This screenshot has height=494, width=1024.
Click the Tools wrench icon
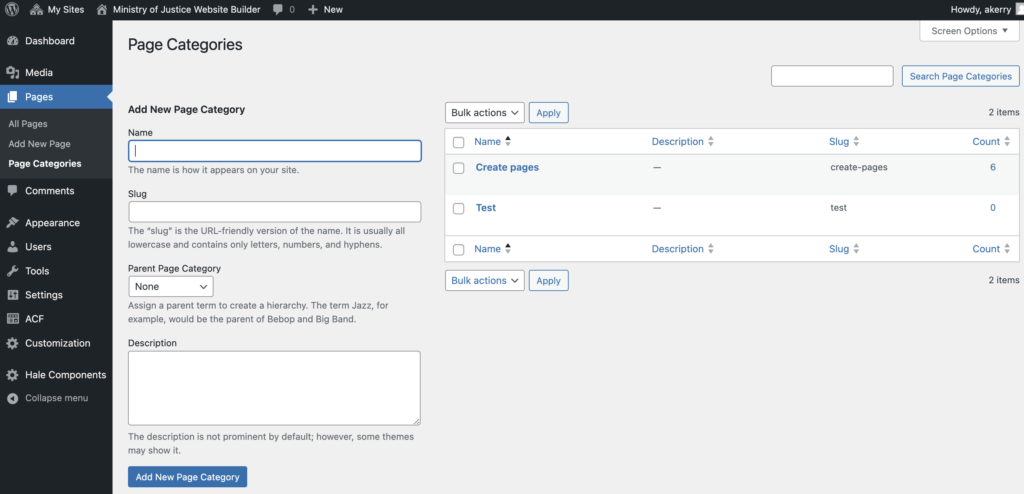click(x=12, y=271)
